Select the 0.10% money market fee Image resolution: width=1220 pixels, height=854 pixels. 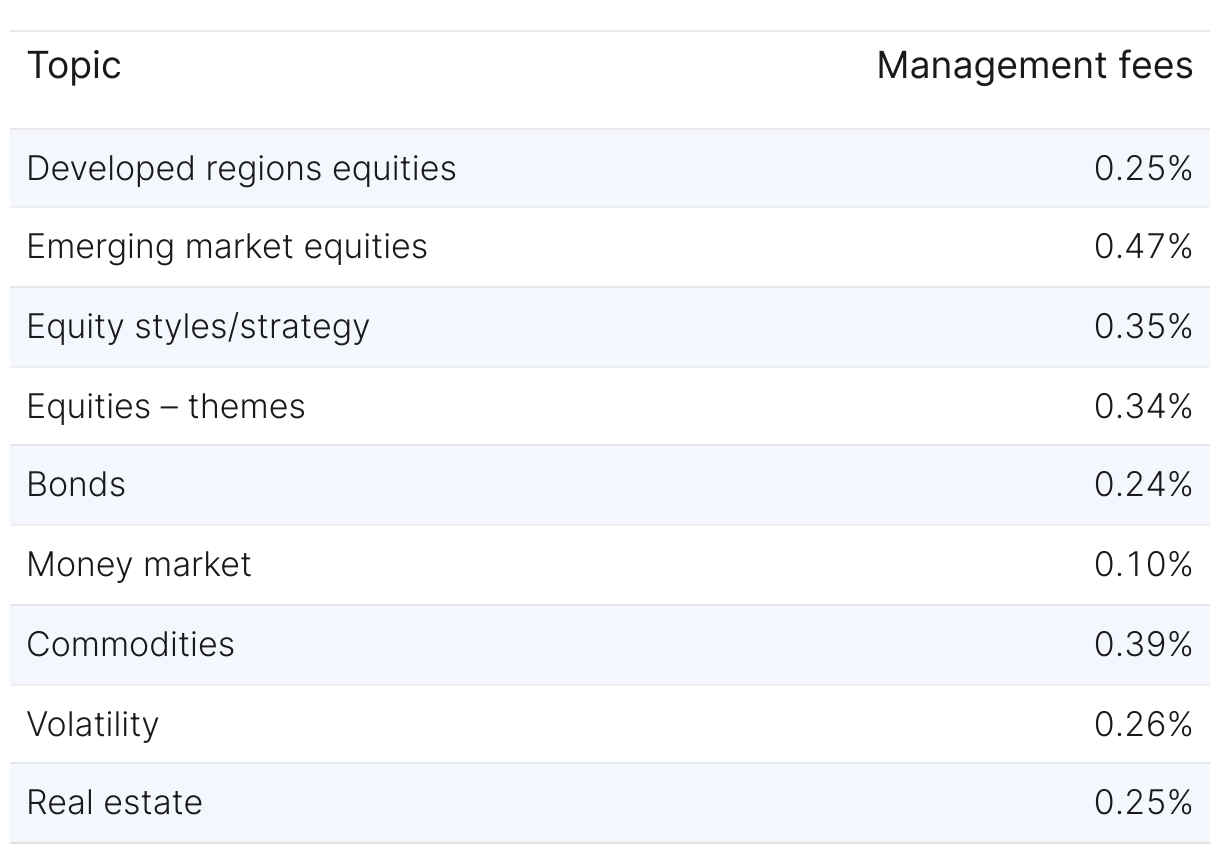(1143, 565)
